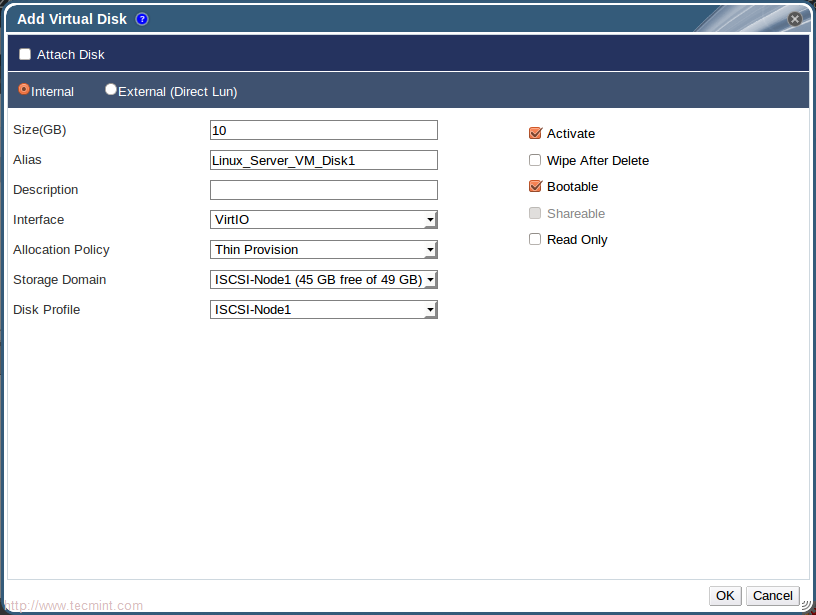The height and width of the screenshot is (615, 816).
Task: Enable the Attach Disk checkbox
Action: pyautogui.click(x=25, y=54)
